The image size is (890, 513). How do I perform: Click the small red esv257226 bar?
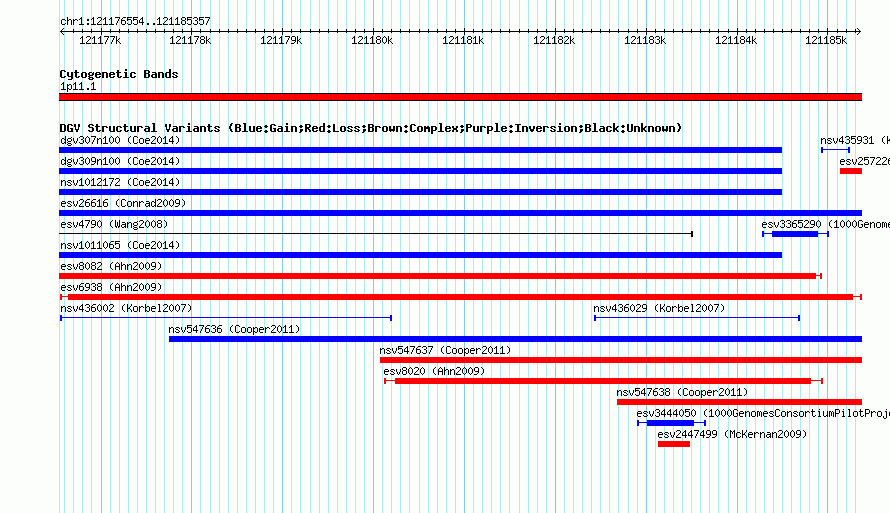coord(851,171)
